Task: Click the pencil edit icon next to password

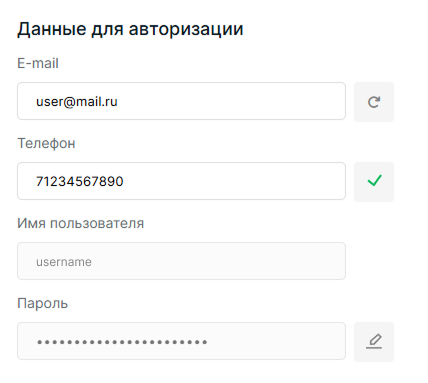Action: click(x=374, y=342)
